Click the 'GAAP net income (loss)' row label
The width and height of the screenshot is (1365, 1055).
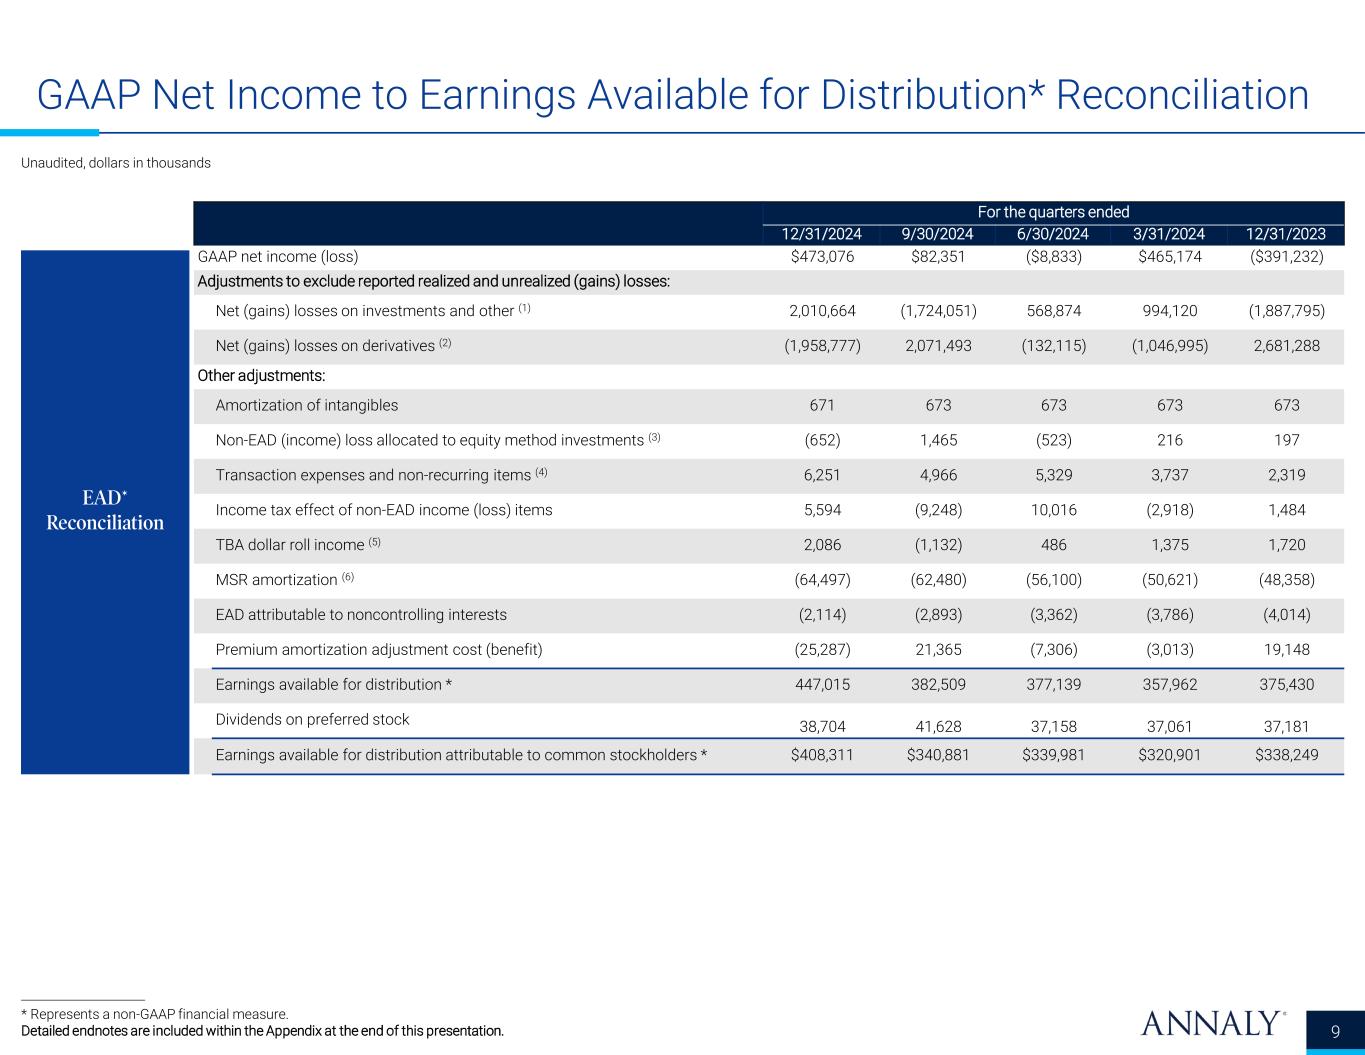[x=278, y=257]
